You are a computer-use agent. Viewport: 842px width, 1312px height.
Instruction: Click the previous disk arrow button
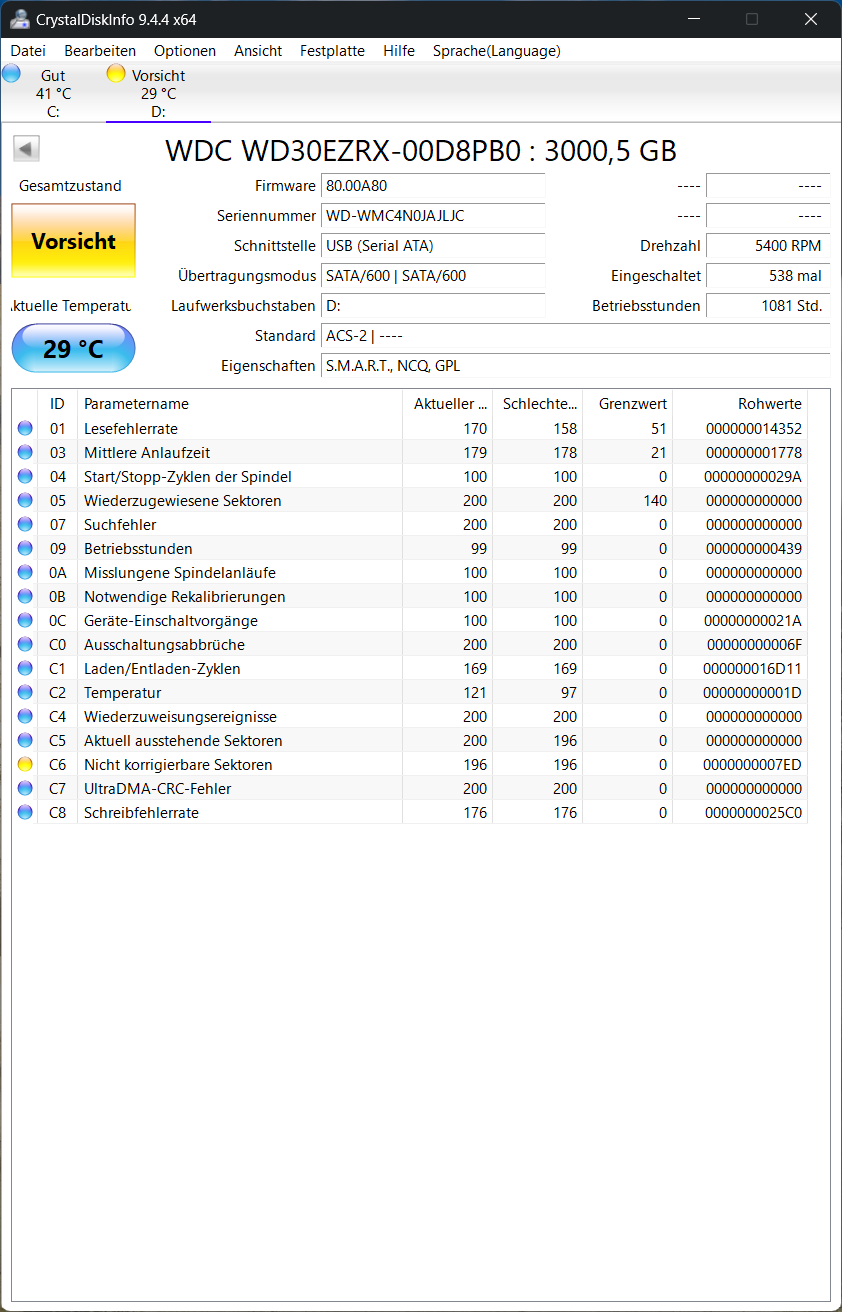pos(26,149)
